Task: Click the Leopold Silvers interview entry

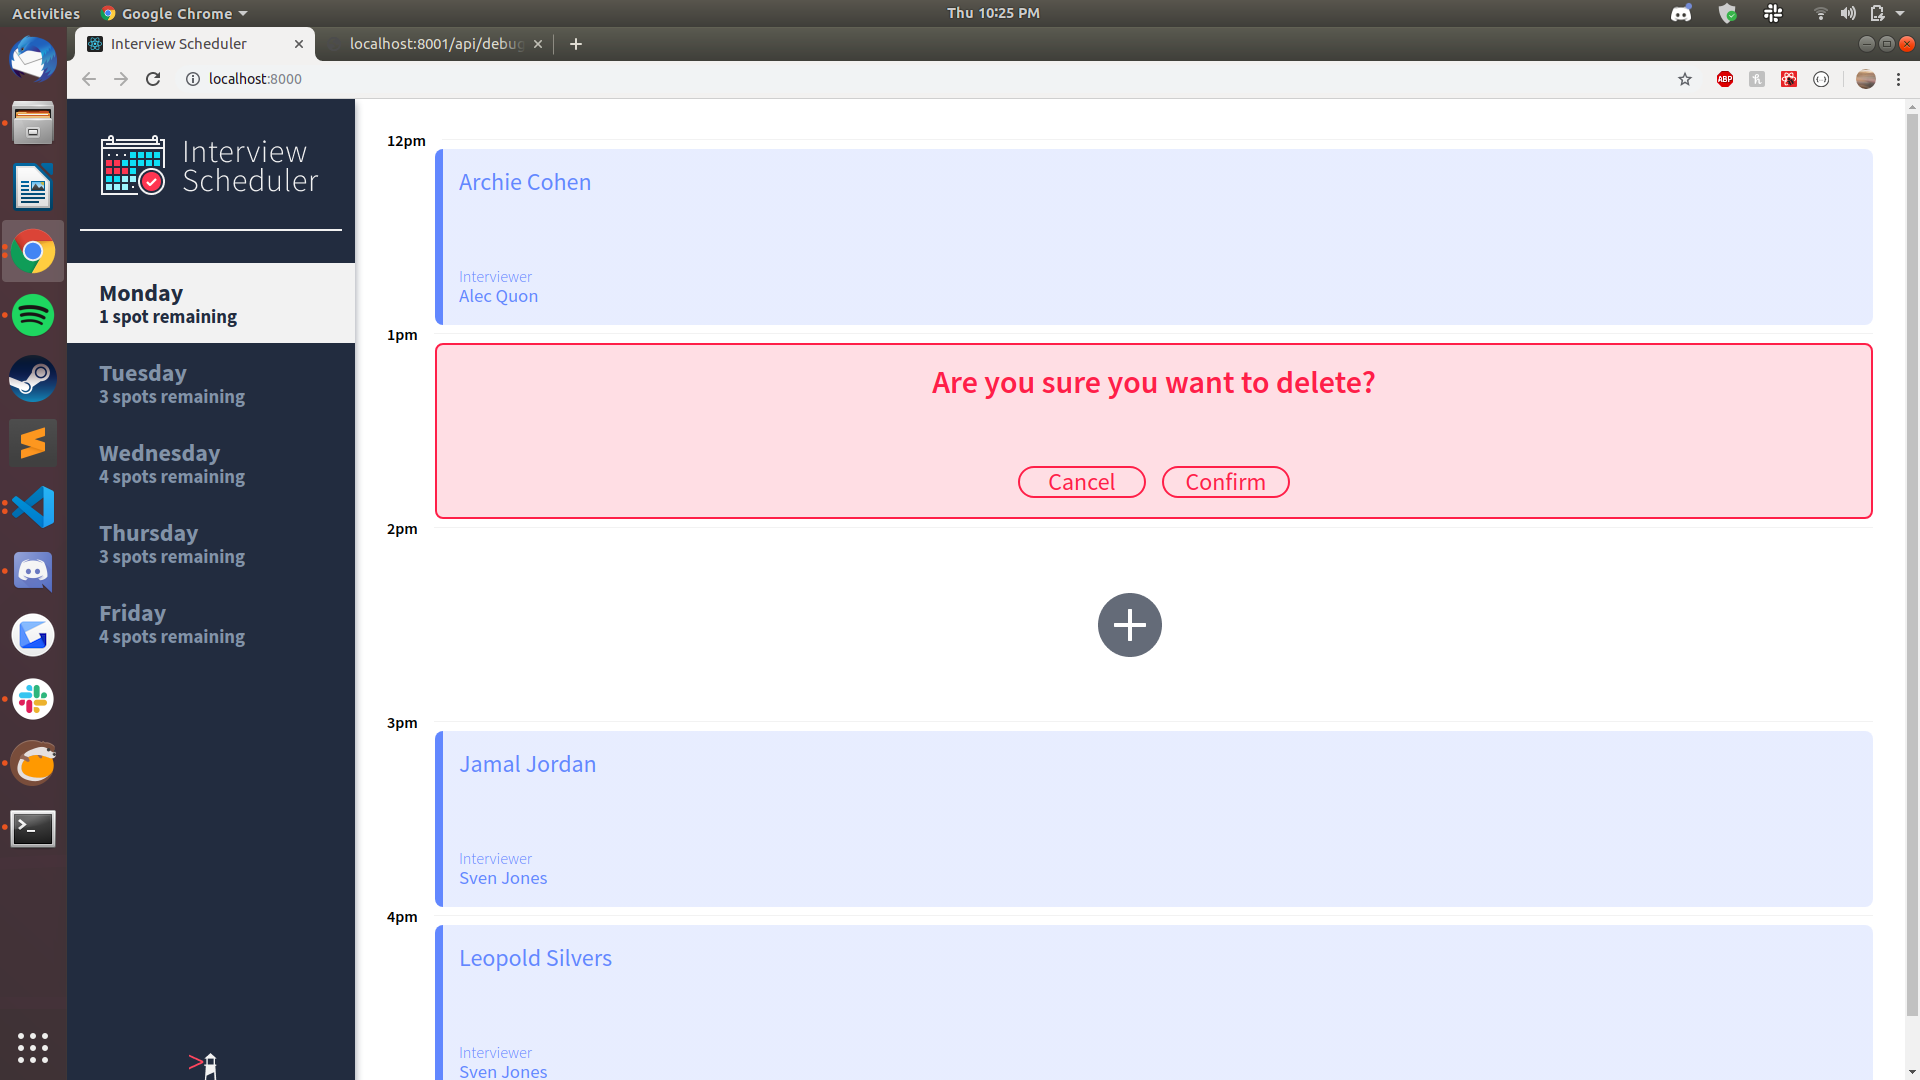Action: point(1154,1001)
